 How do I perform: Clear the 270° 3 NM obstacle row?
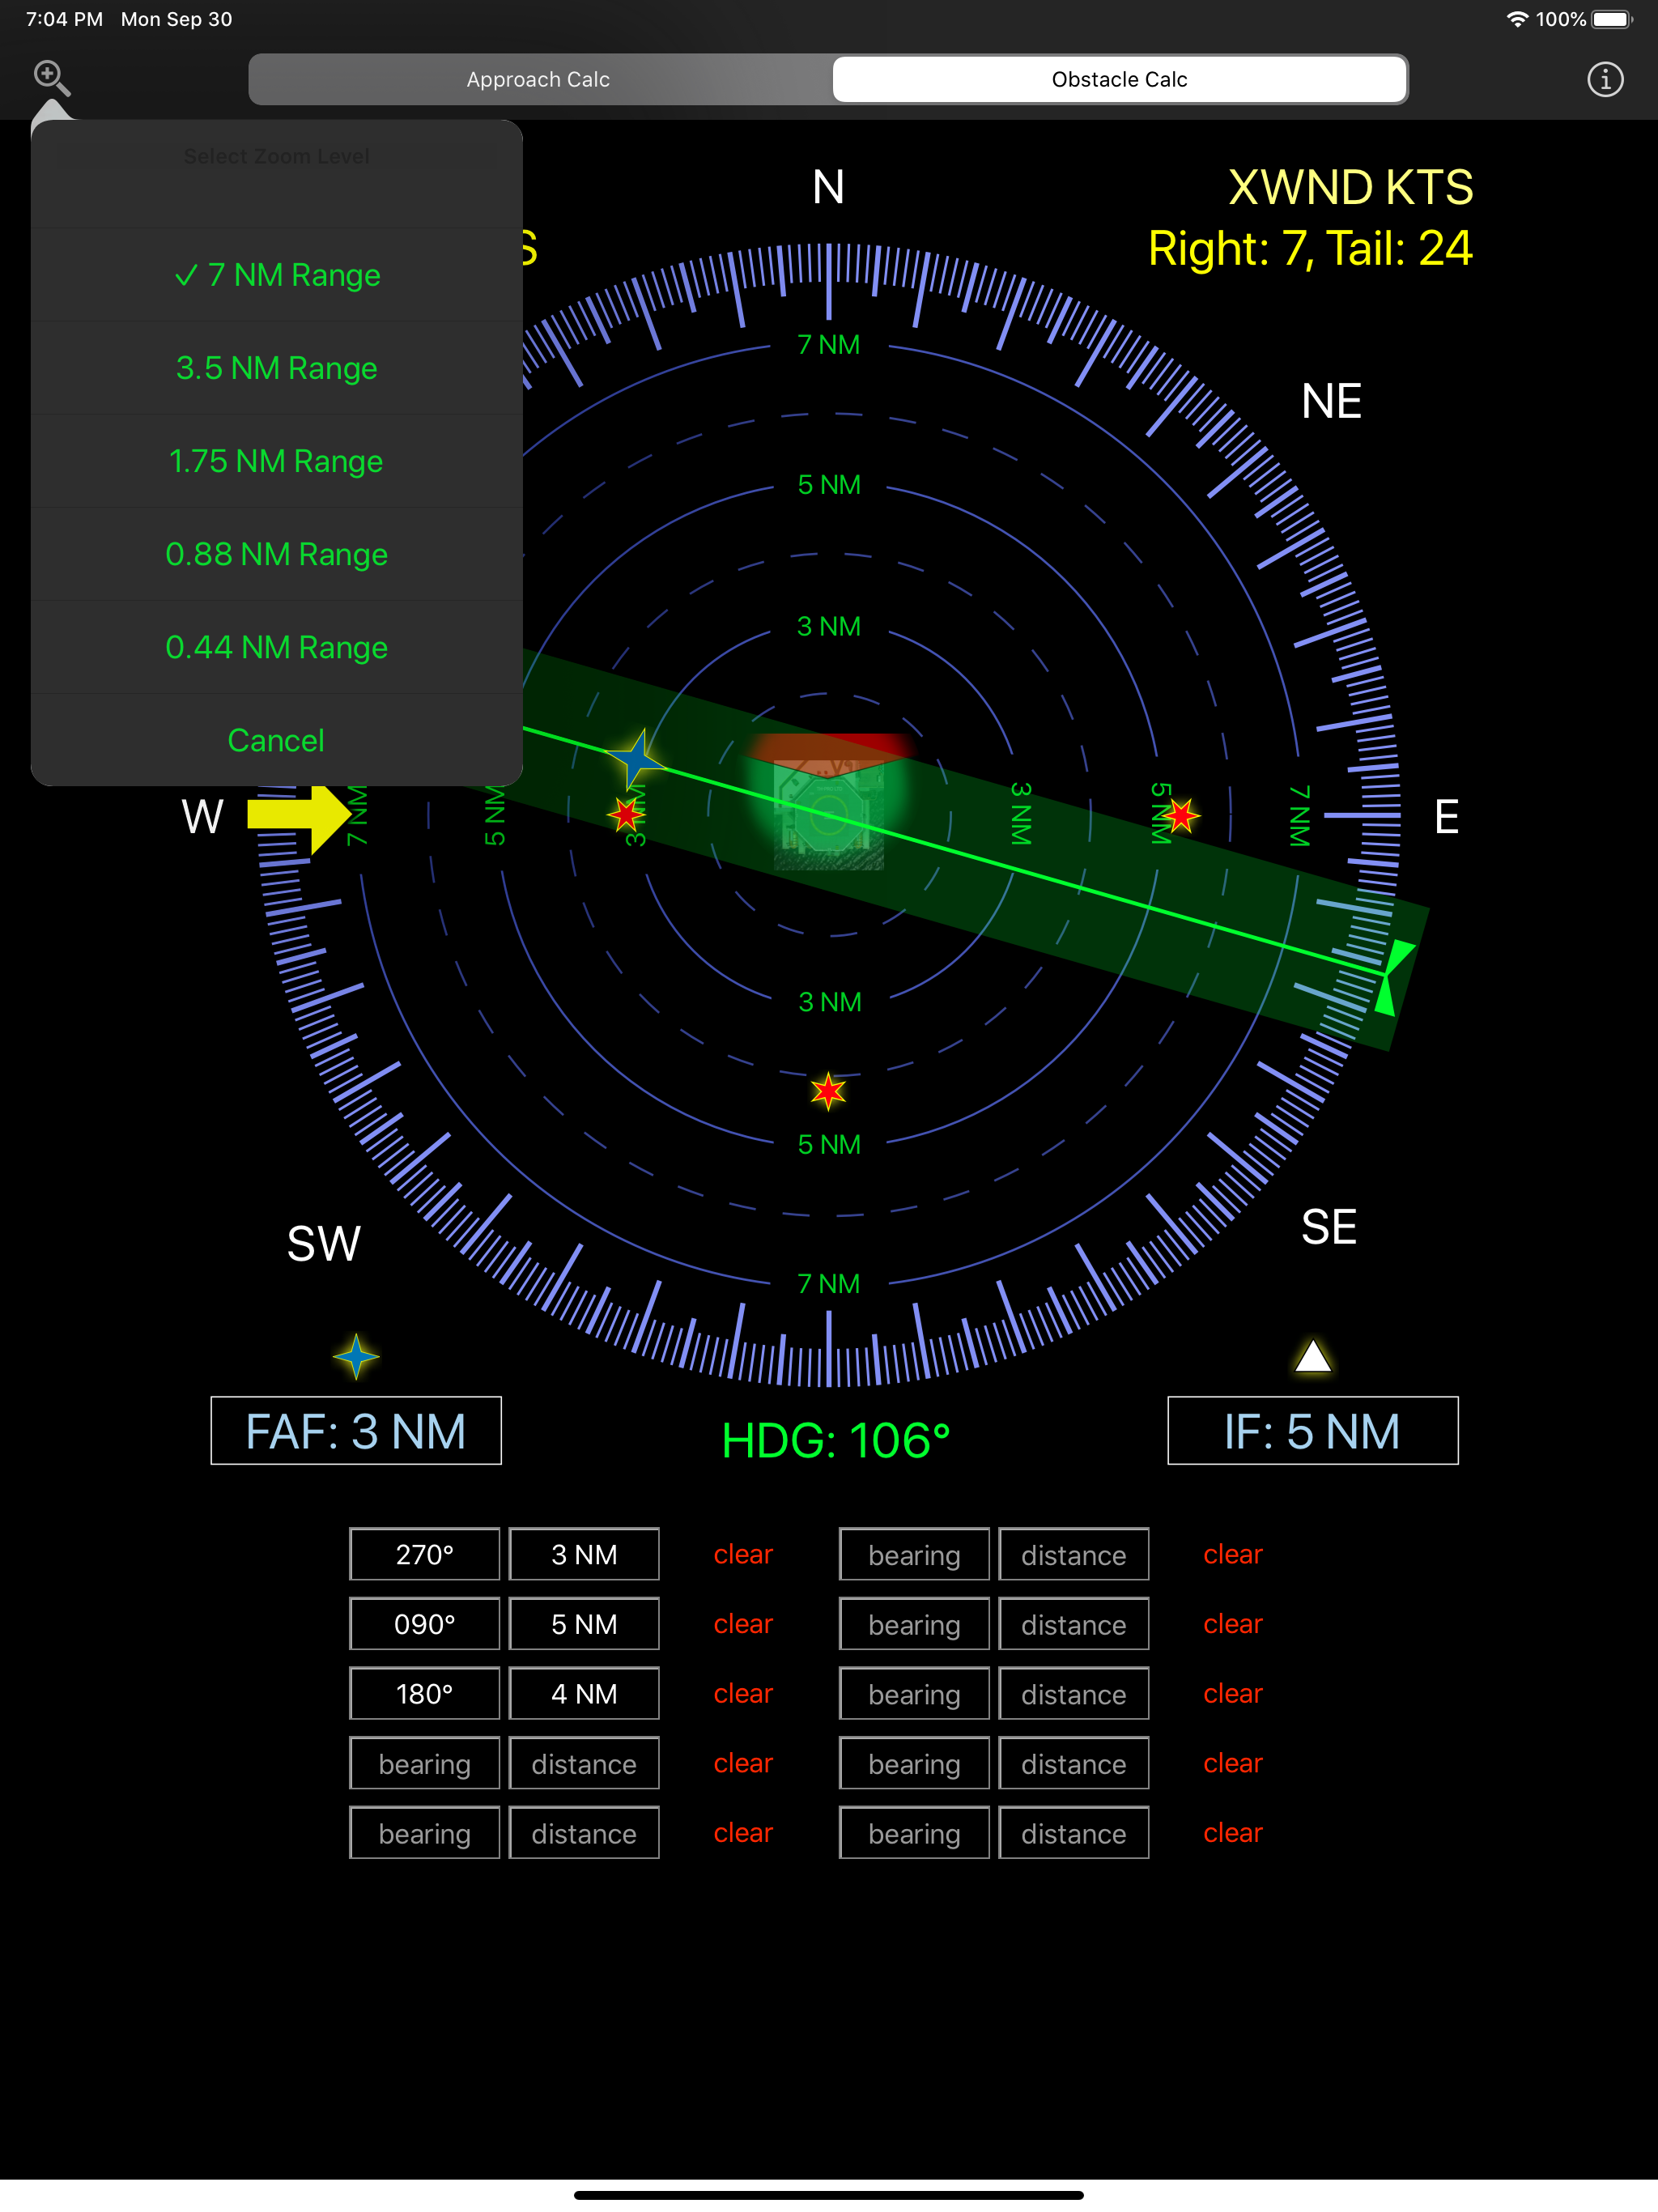point(743,1554)
